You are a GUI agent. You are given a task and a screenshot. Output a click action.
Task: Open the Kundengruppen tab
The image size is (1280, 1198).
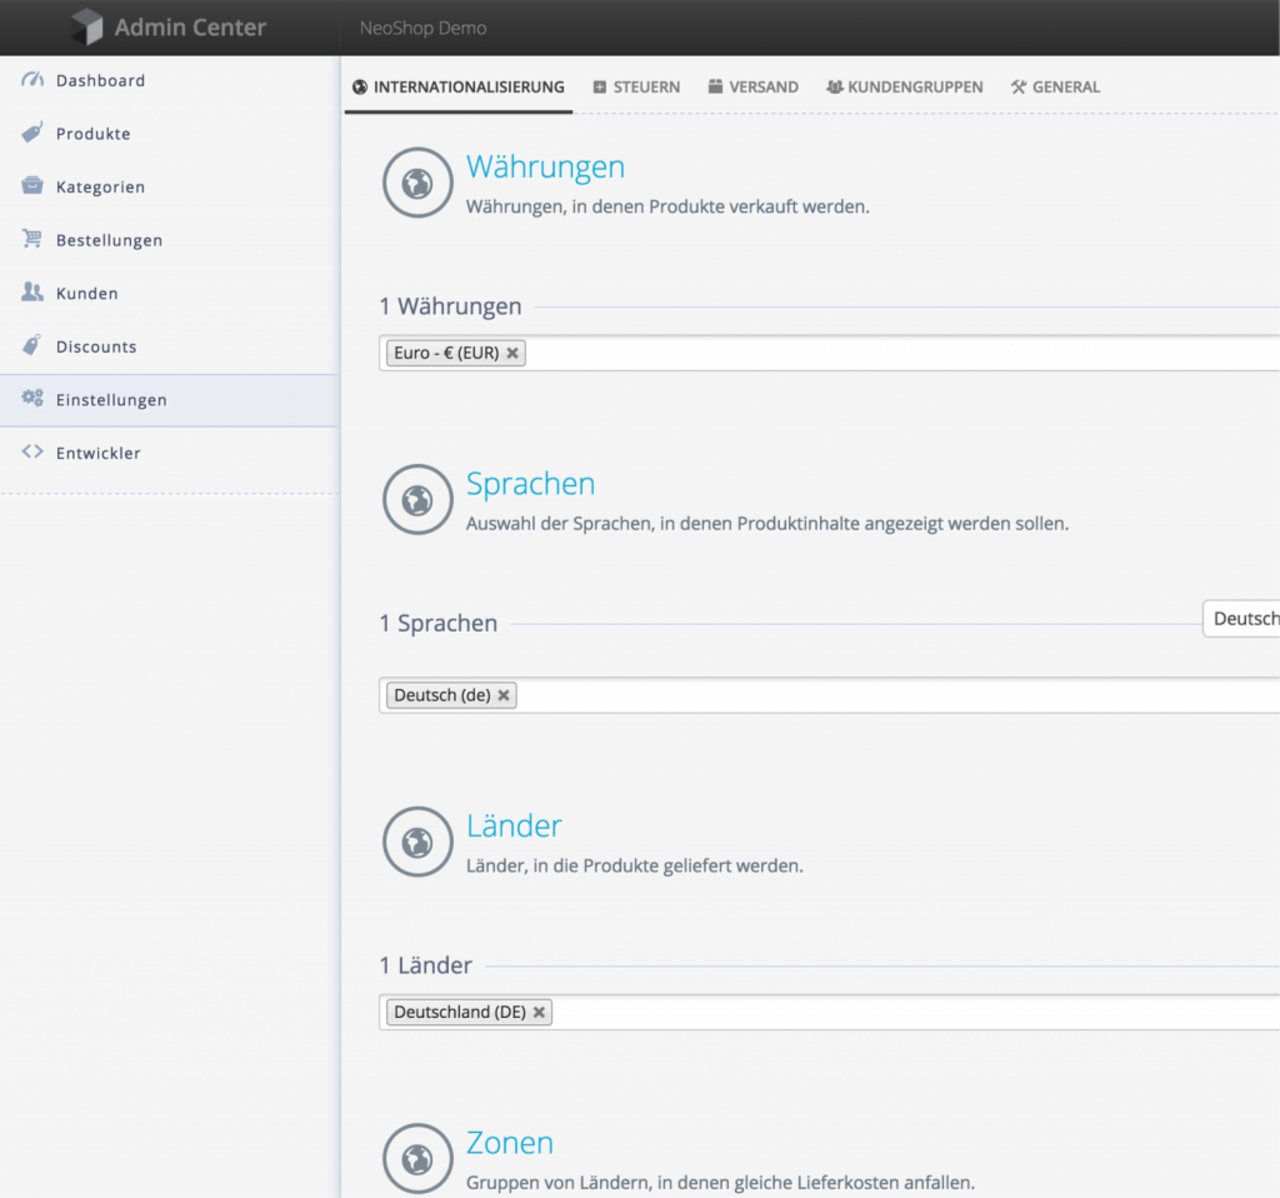(904, 87)
